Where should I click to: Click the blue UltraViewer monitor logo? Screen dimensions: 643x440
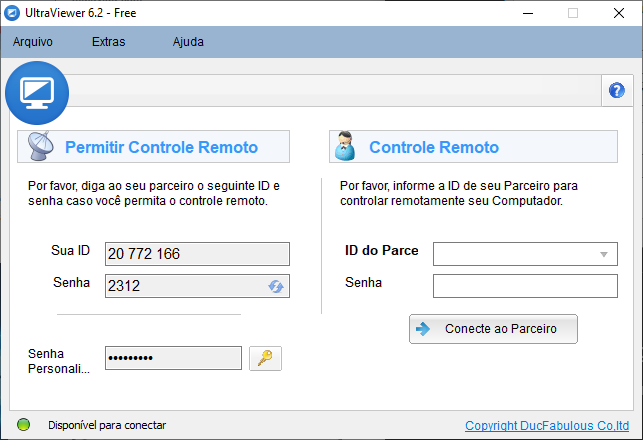(x=37, y=92)
